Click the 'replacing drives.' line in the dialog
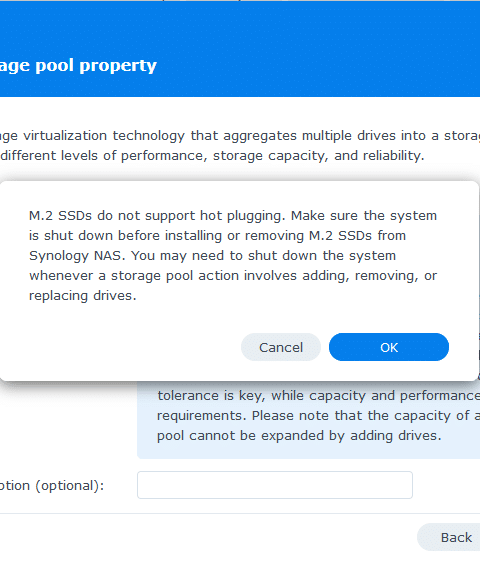The height and width of the screenshot is (561, 480). [83, 296]
